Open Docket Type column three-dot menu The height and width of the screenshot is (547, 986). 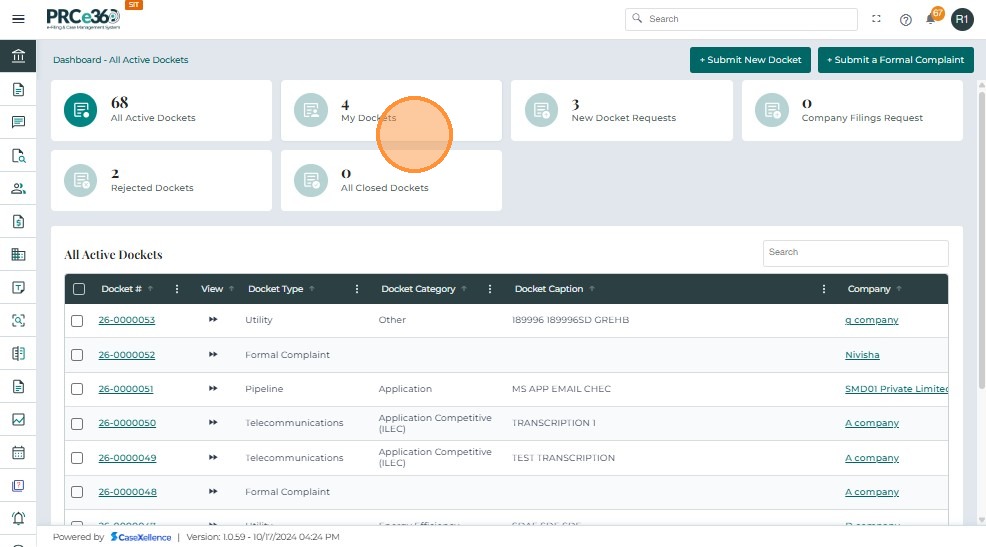point(357,289)
